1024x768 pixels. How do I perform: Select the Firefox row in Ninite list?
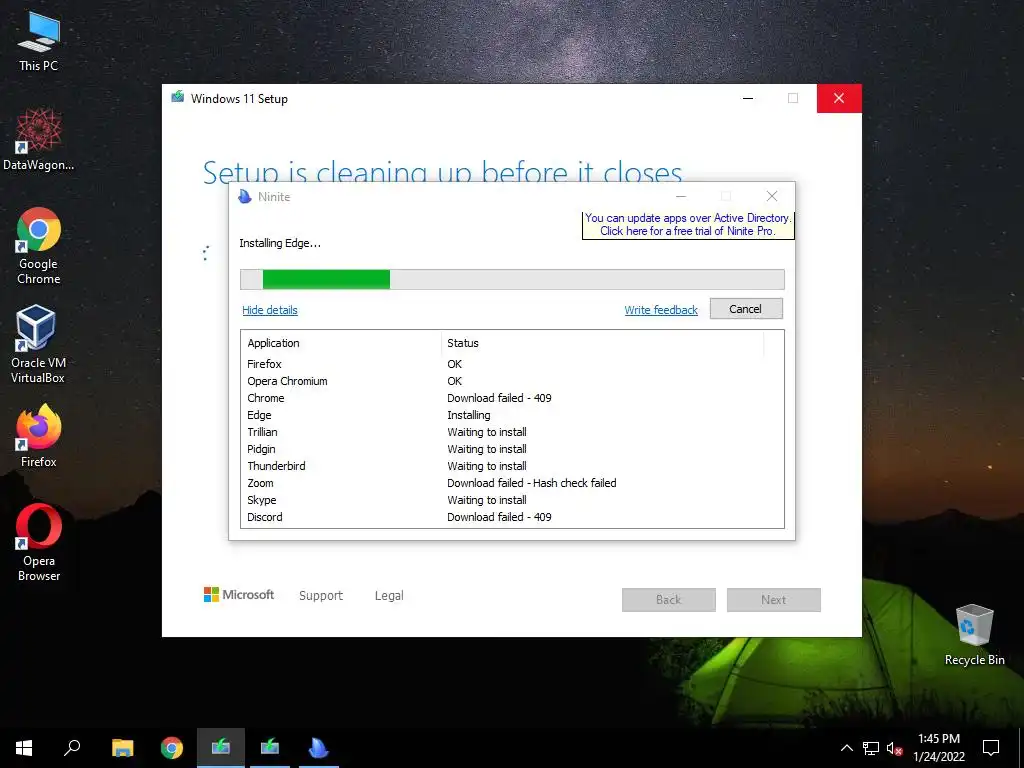point(512,364)
